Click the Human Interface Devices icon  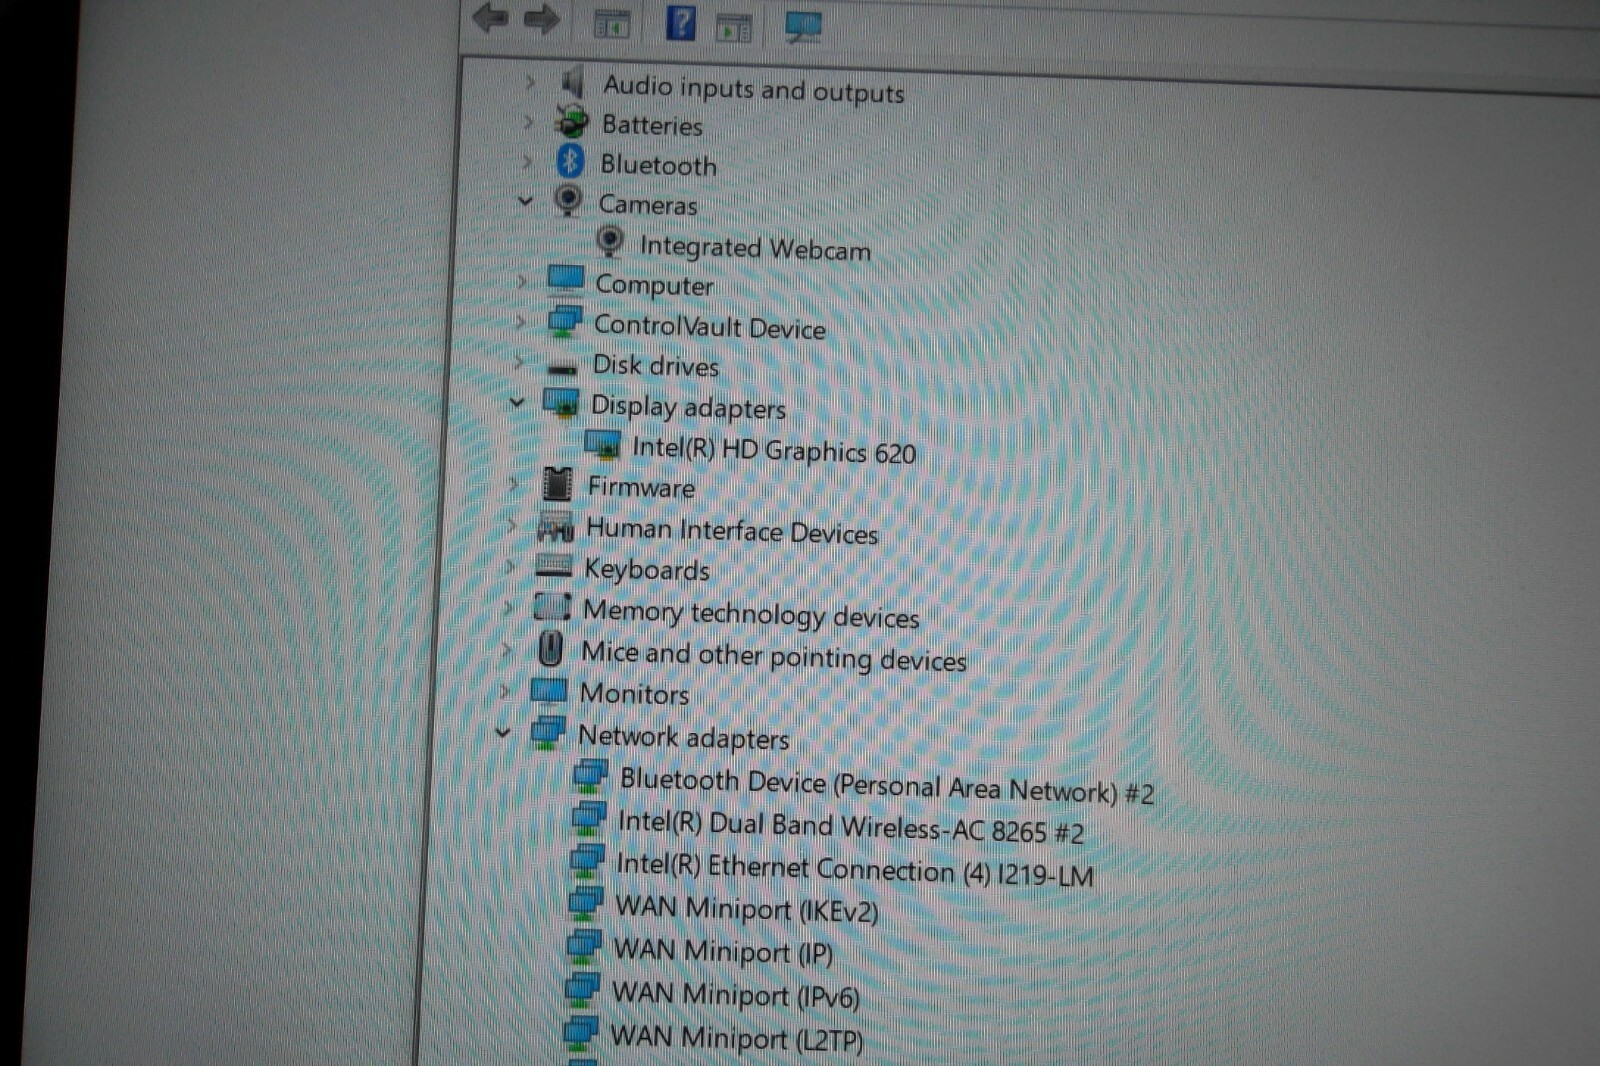[x=555, y=526]
